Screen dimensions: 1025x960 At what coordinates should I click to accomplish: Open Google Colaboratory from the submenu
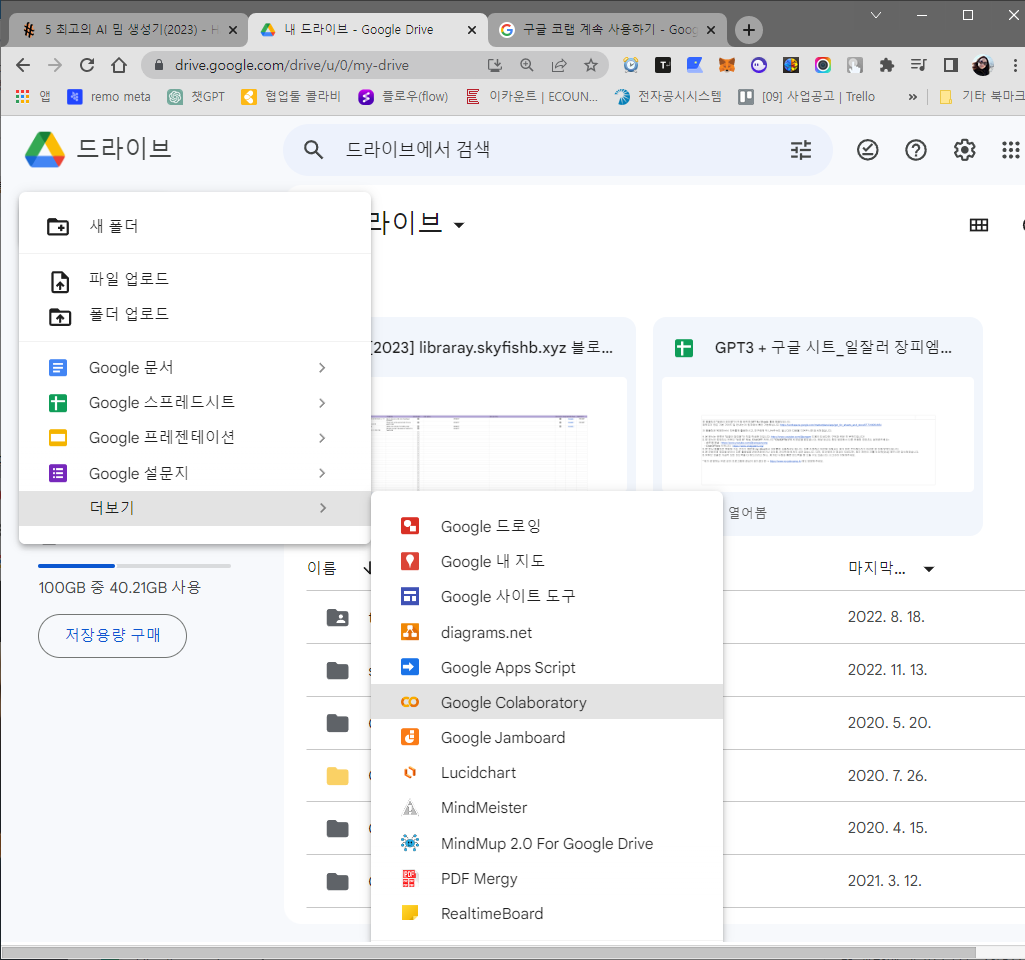(x=546, y=702)
